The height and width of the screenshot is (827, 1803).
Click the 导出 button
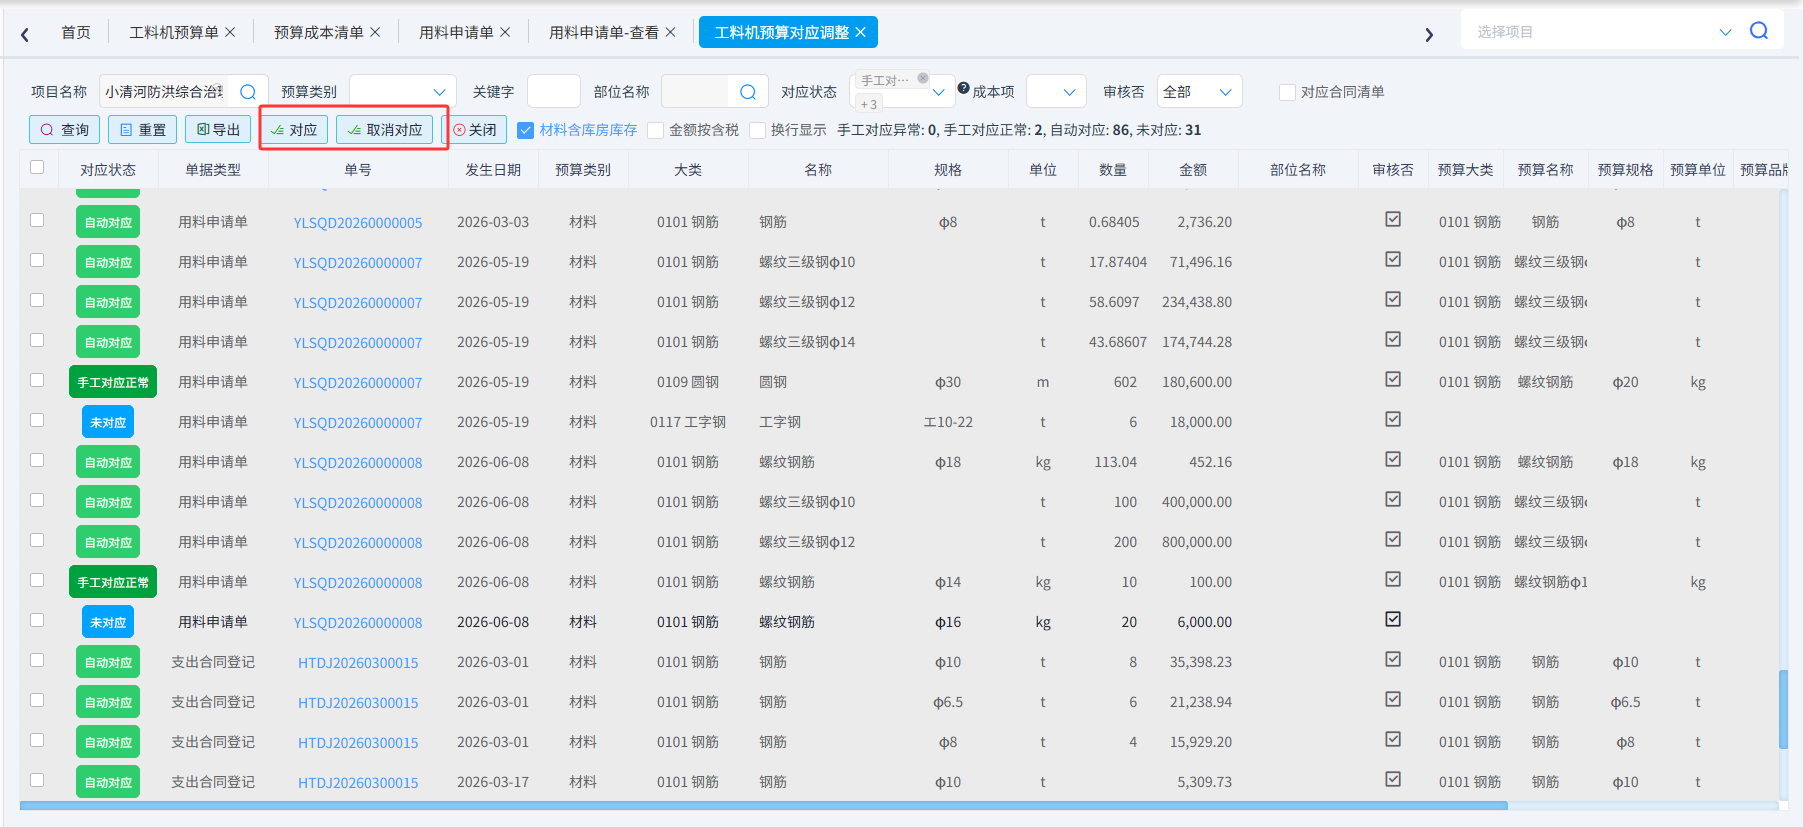[218, 130]
